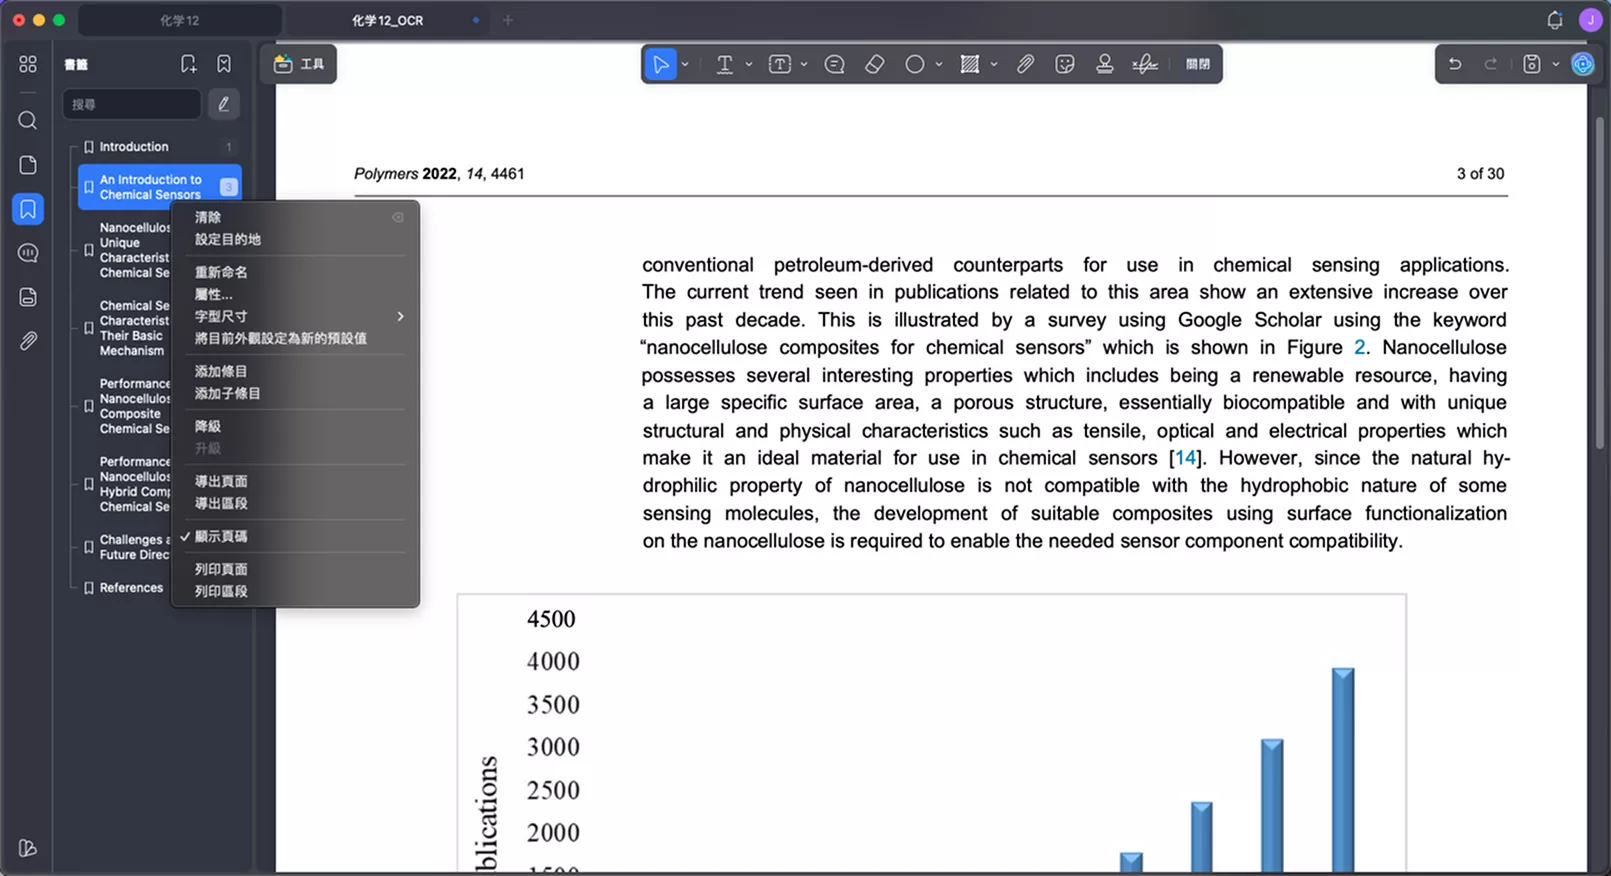The height and width of the screenshot is (876, 1611).
Task: Click the add bookmark icon
Action: [x=188, y=64]
